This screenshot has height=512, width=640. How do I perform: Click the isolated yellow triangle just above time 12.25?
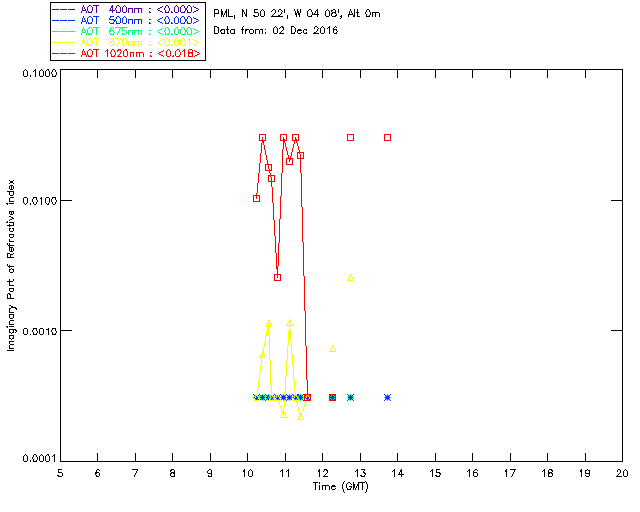coord(333,348)
